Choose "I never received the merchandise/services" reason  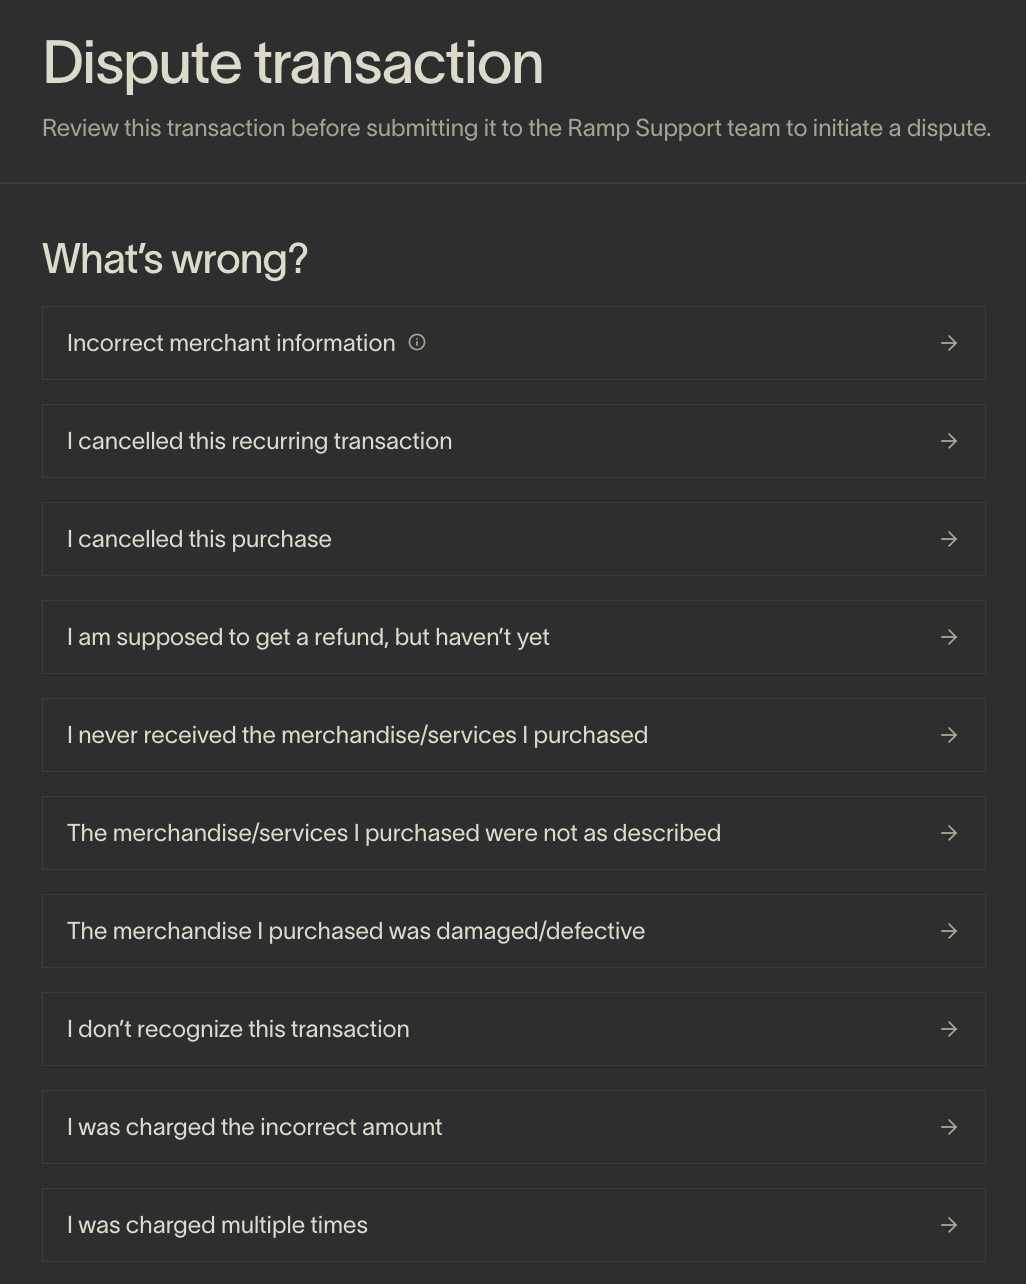[x=357, y=735]
